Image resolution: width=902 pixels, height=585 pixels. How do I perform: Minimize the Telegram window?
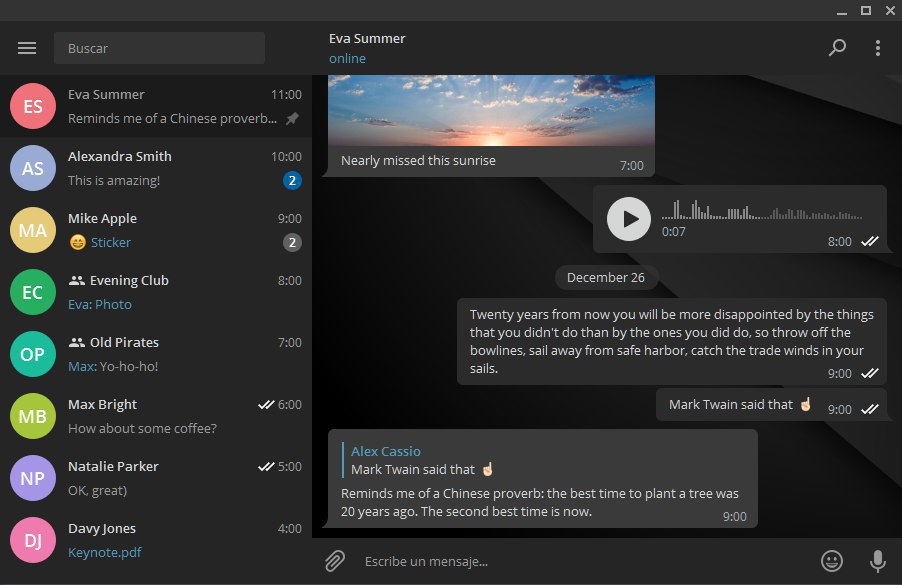842,12
